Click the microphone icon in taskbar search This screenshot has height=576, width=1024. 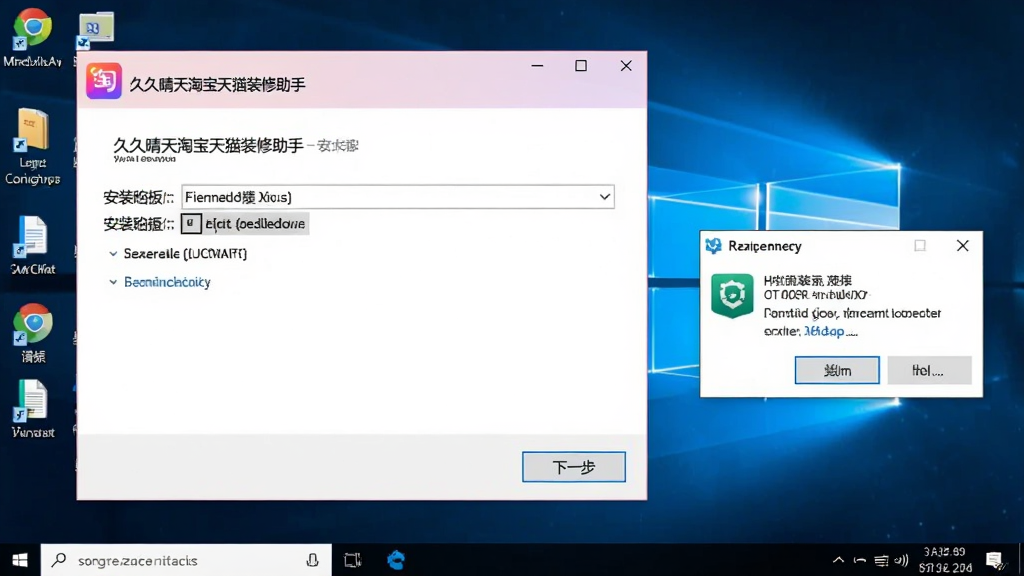(312, 560)
